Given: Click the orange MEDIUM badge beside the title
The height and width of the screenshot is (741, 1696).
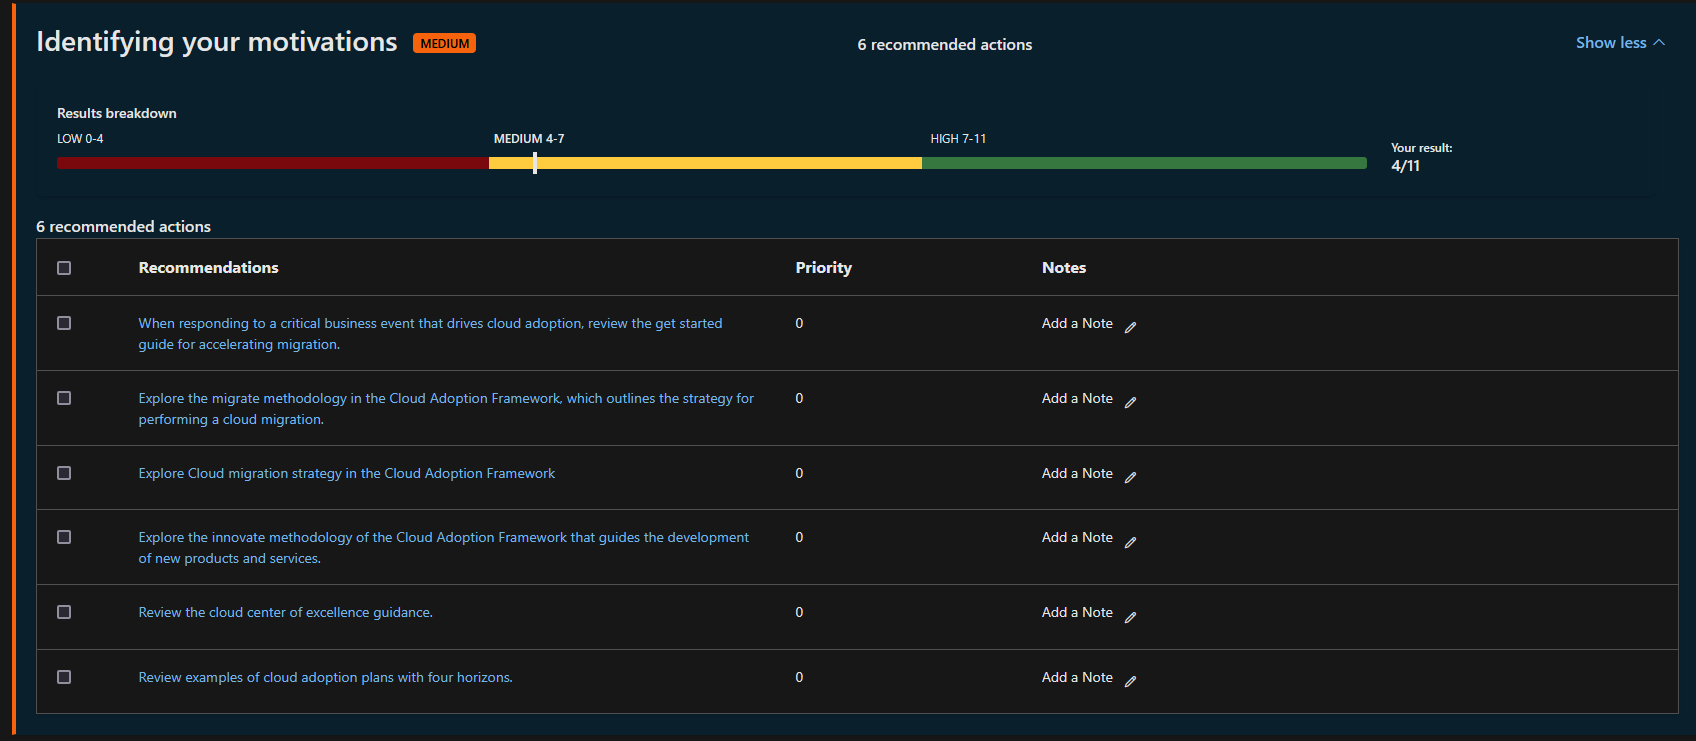Looking at the screenshot, I should [x=444, y=43].
